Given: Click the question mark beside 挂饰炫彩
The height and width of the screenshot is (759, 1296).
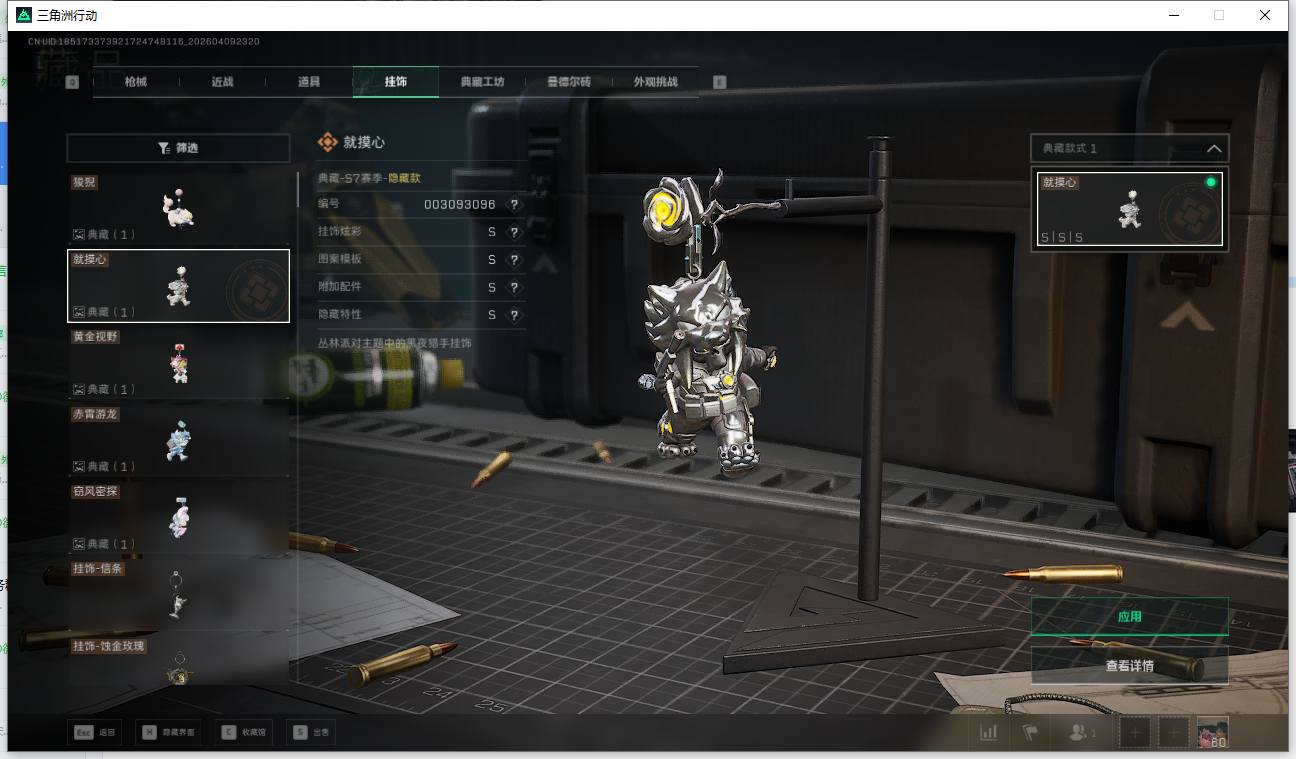Looking at the screenshot, I should pyautogui.click(x=514, y=232).
